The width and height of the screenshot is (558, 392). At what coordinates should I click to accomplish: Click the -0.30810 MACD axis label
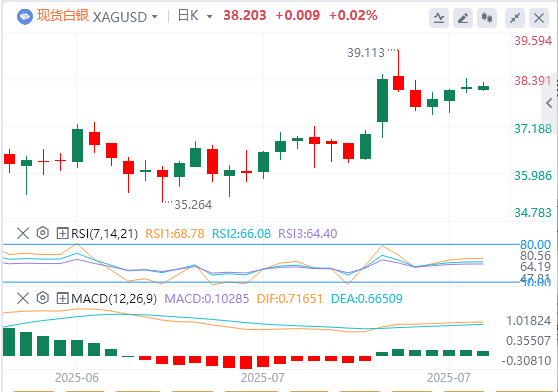pyautogui.click(x=526, y=361)
